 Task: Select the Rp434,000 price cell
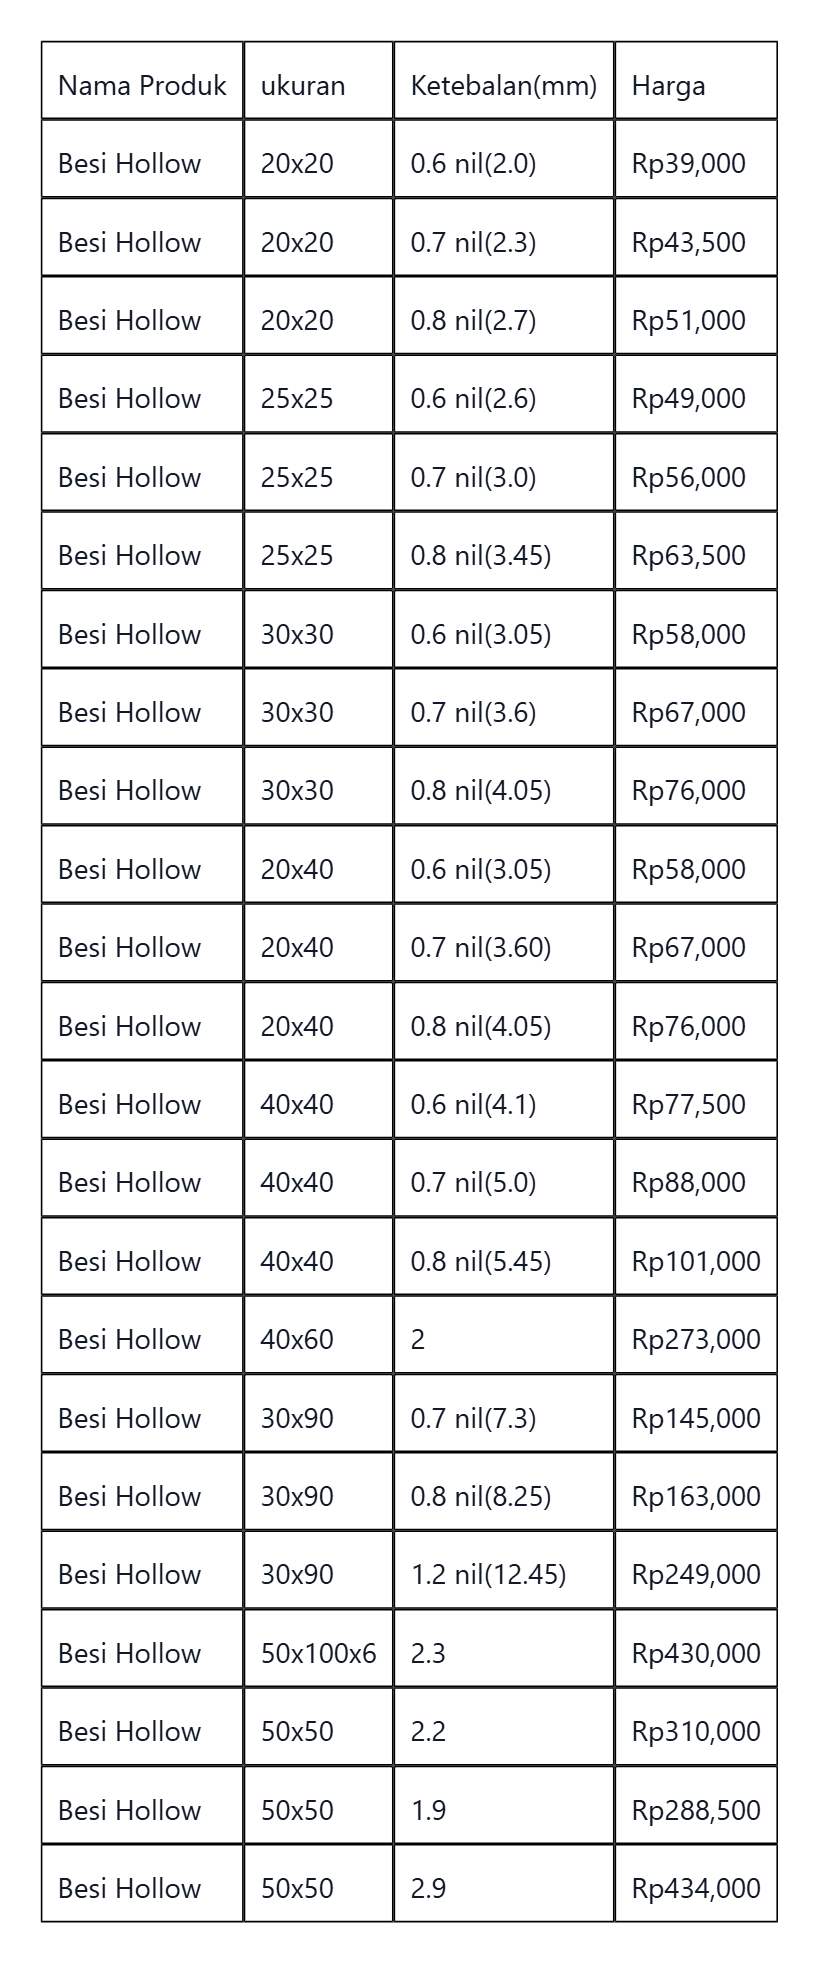[x=696, y=1884]
